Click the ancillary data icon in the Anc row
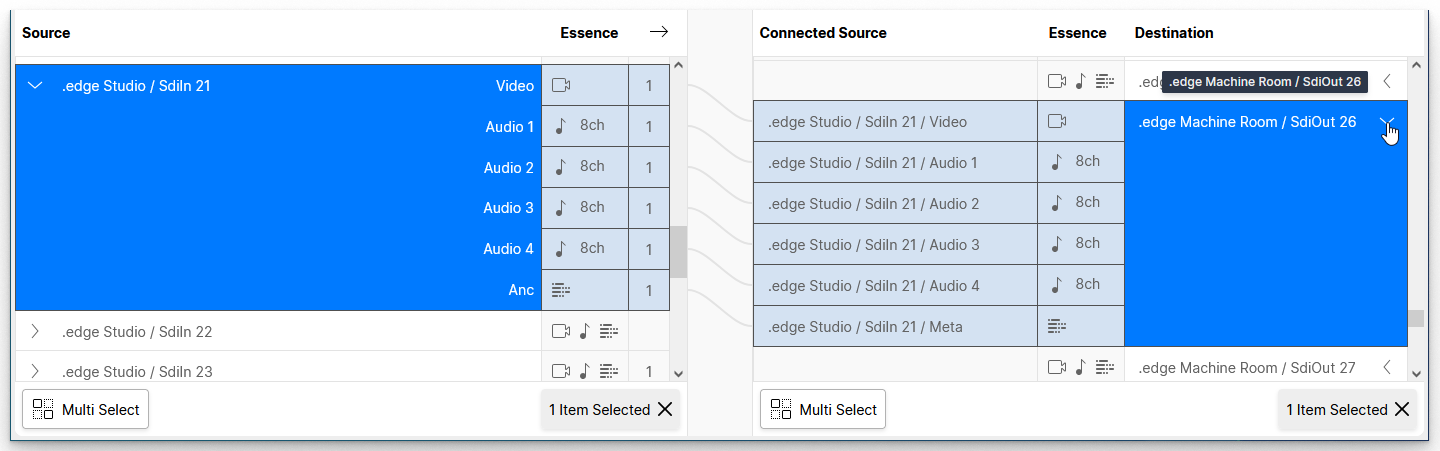 coord(561,290)
